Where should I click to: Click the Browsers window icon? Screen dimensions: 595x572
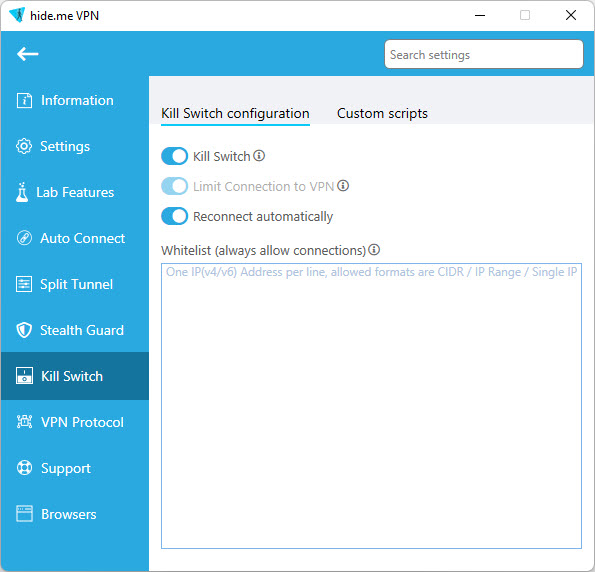(x=24, y=514)
